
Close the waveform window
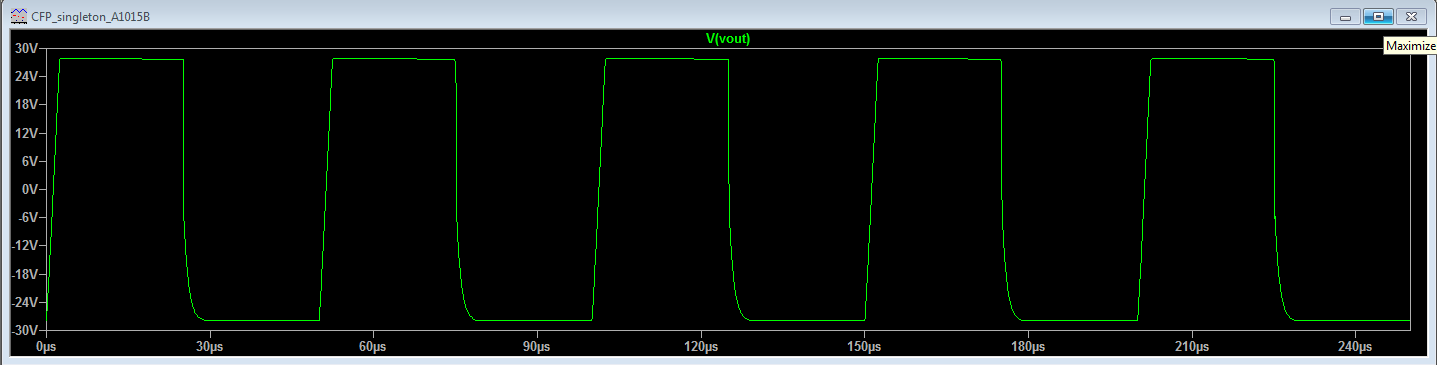point(1410,16)
